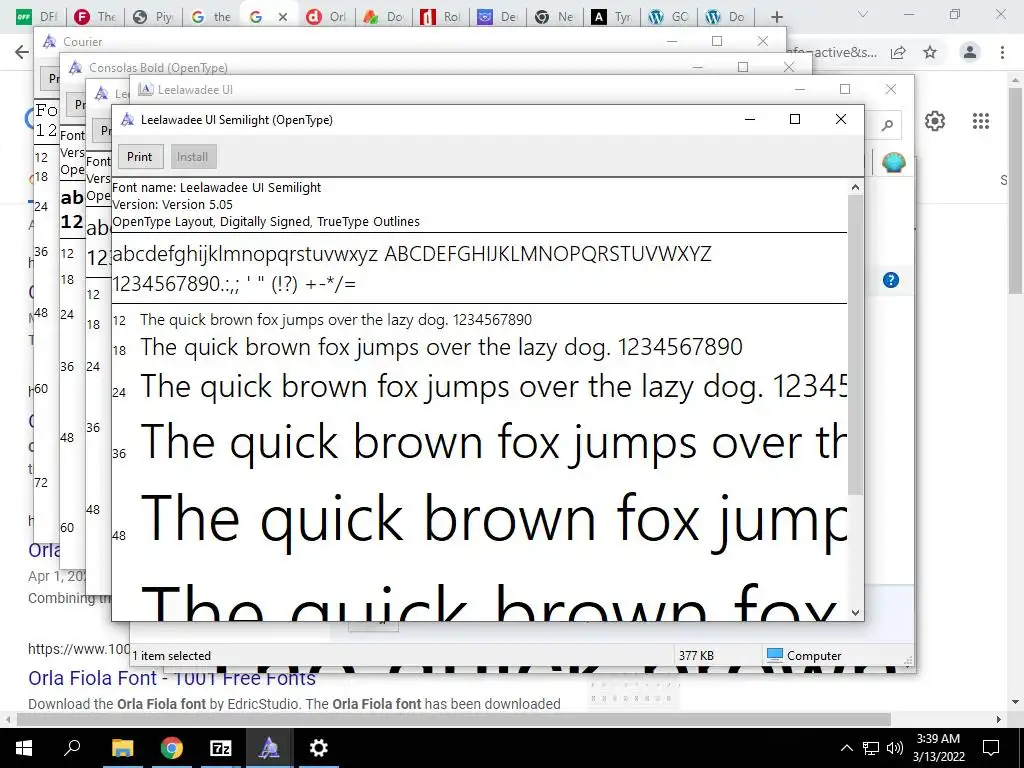Click the share page icon in address bar
1024x768 pixels.
click(898, 52)
